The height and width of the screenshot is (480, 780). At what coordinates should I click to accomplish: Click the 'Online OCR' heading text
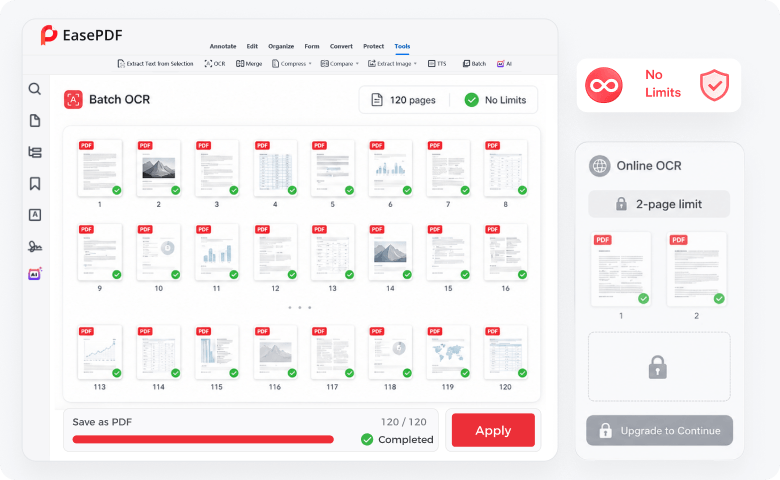click(x=649, y=166)
